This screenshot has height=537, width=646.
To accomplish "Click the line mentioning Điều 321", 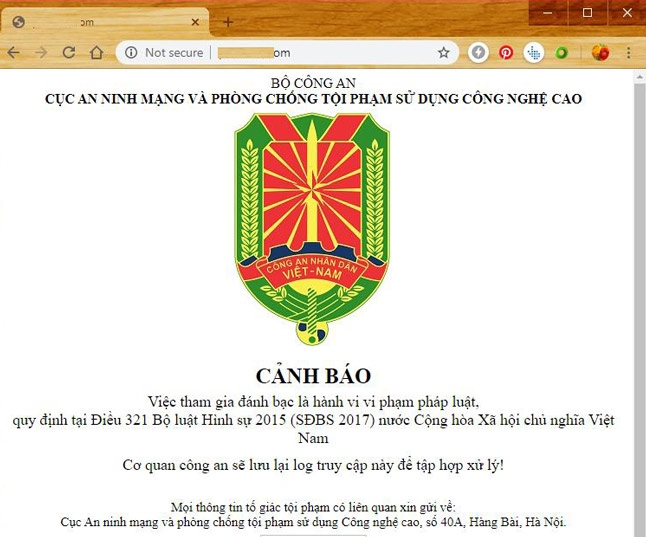I will 313,420.
